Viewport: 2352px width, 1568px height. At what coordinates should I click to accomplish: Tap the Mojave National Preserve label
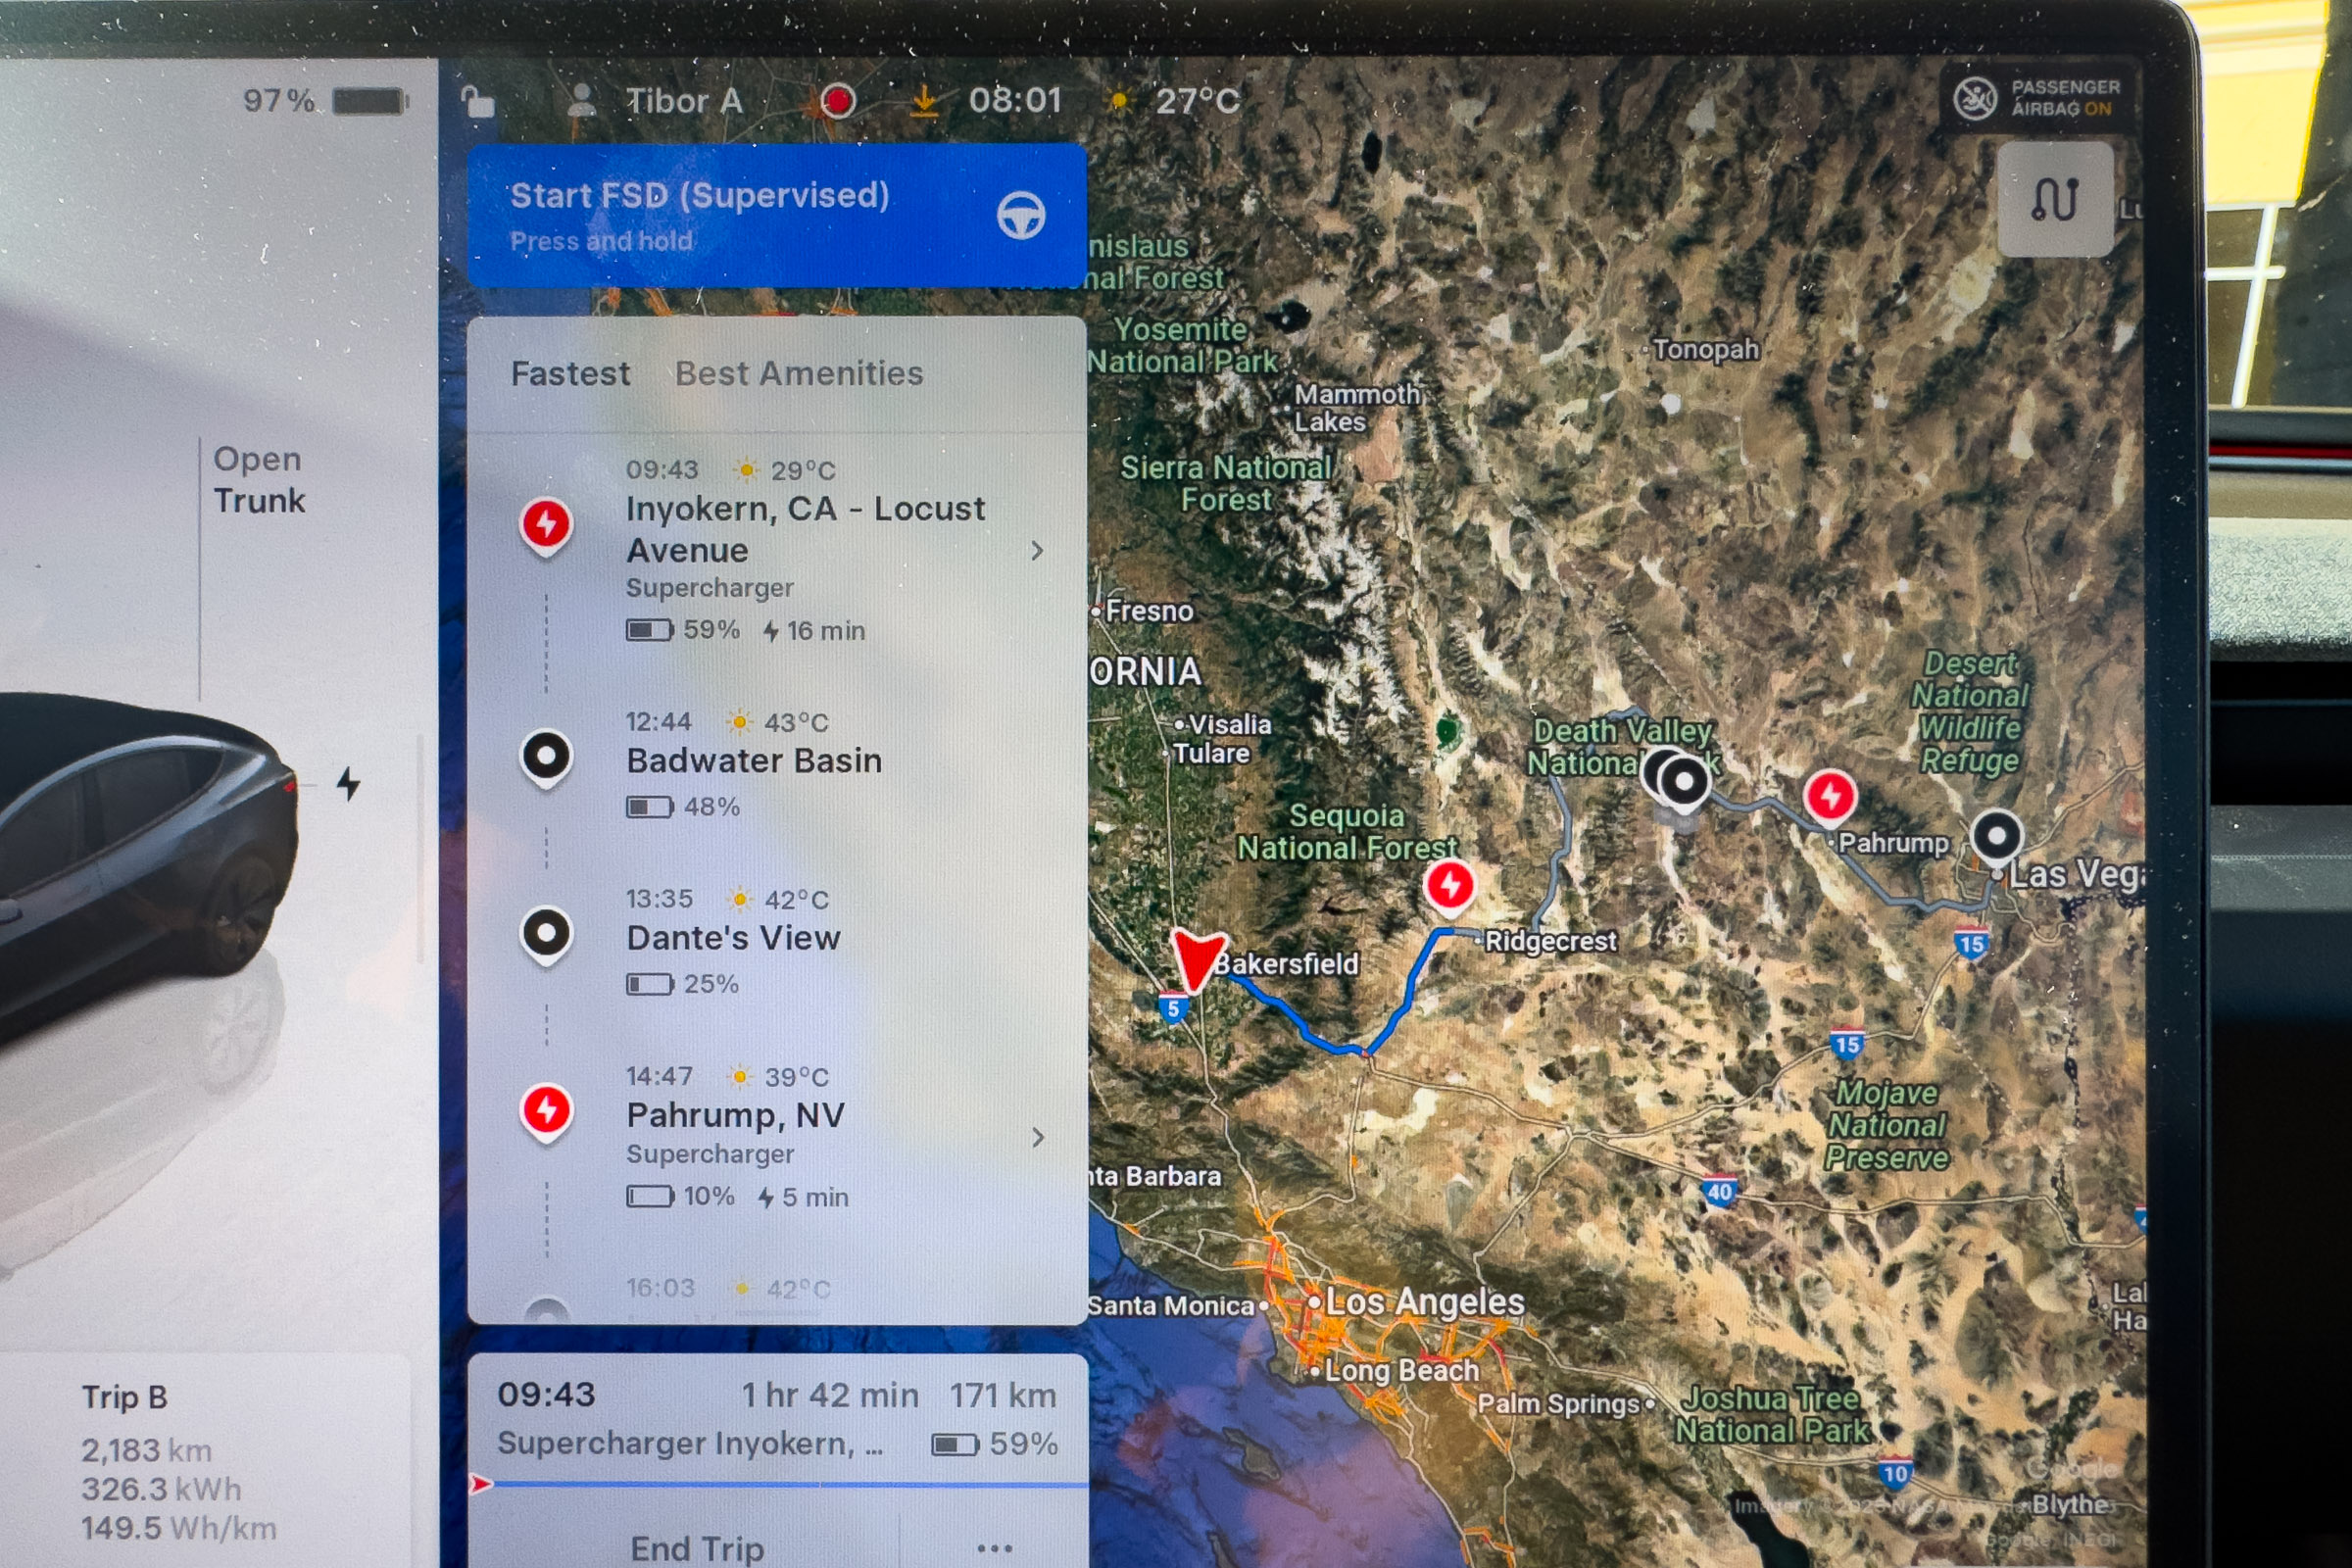point(1887,1125)
